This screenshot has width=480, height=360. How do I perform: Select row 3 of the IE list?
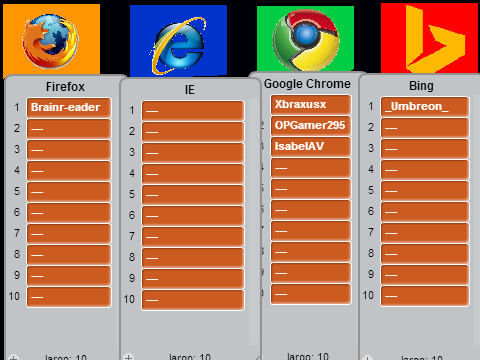(x=193, y=152)
